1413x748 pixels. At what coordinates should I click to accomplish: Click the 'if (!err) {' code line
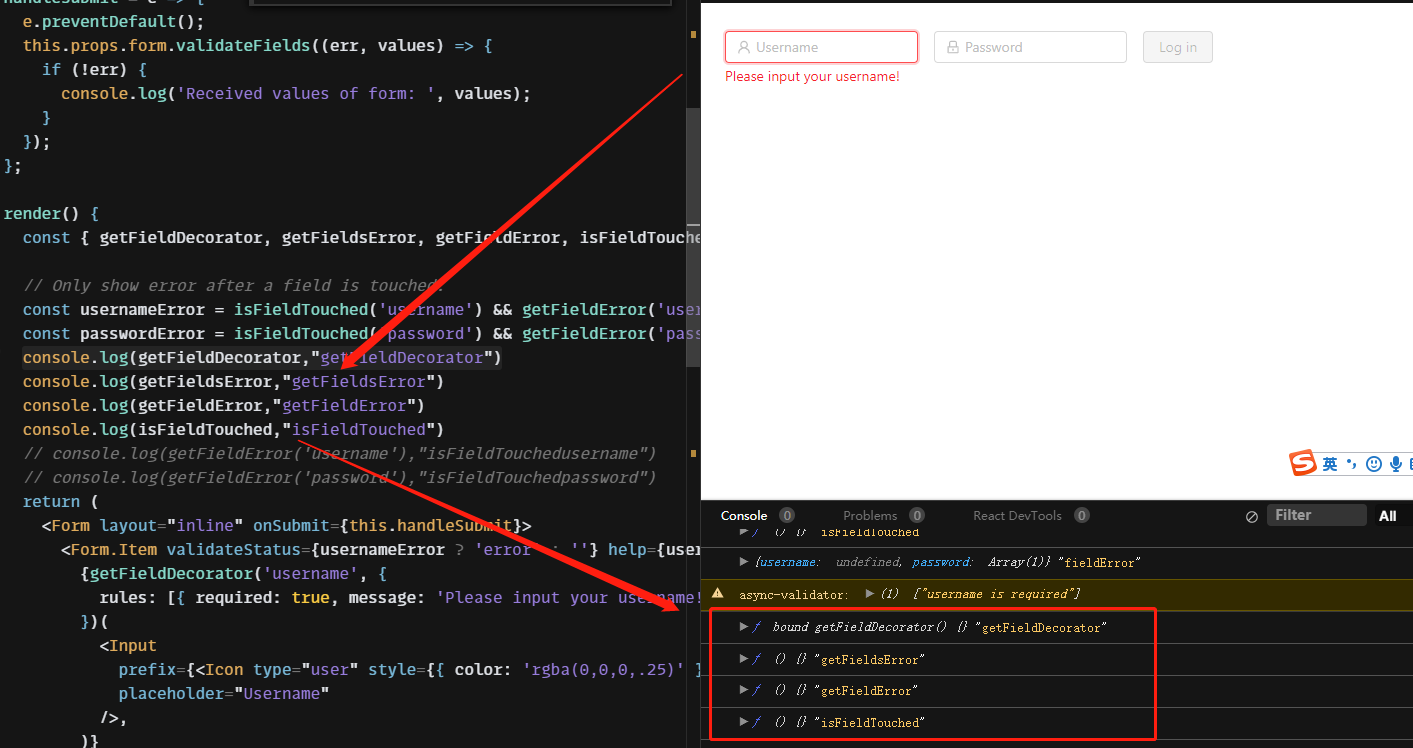tap(95, 69)
